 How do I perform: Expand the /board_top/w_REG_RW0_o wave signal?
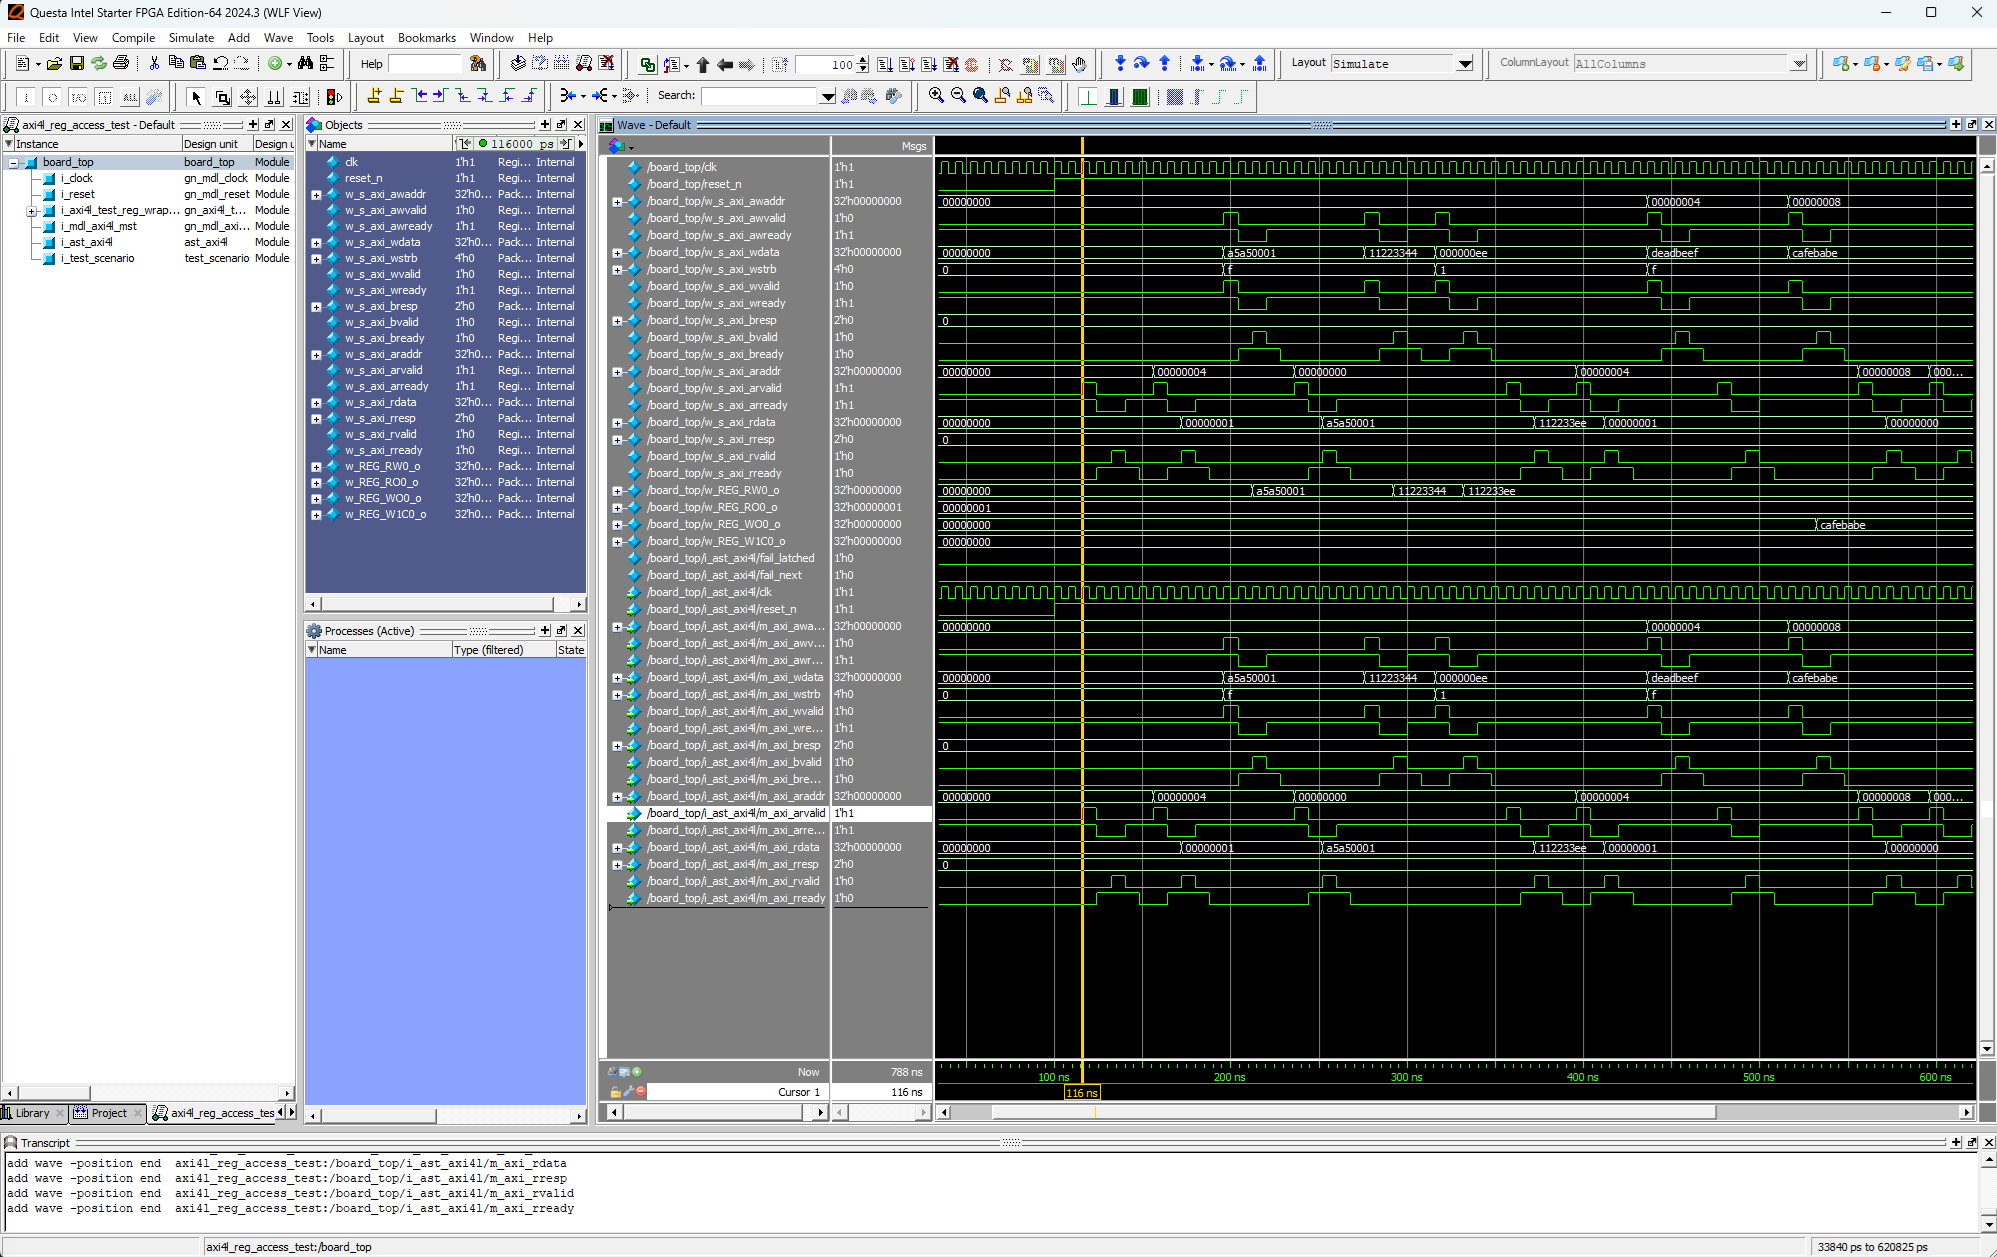click(617, 491)
